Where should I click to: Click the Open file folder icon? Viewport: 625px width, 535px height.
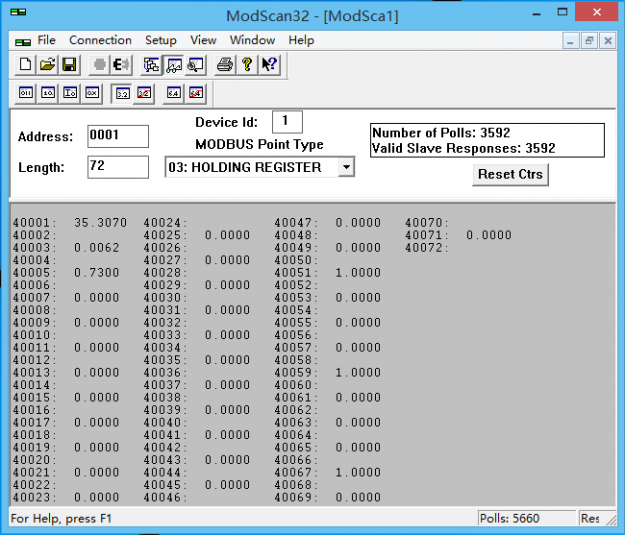[47, 65]
